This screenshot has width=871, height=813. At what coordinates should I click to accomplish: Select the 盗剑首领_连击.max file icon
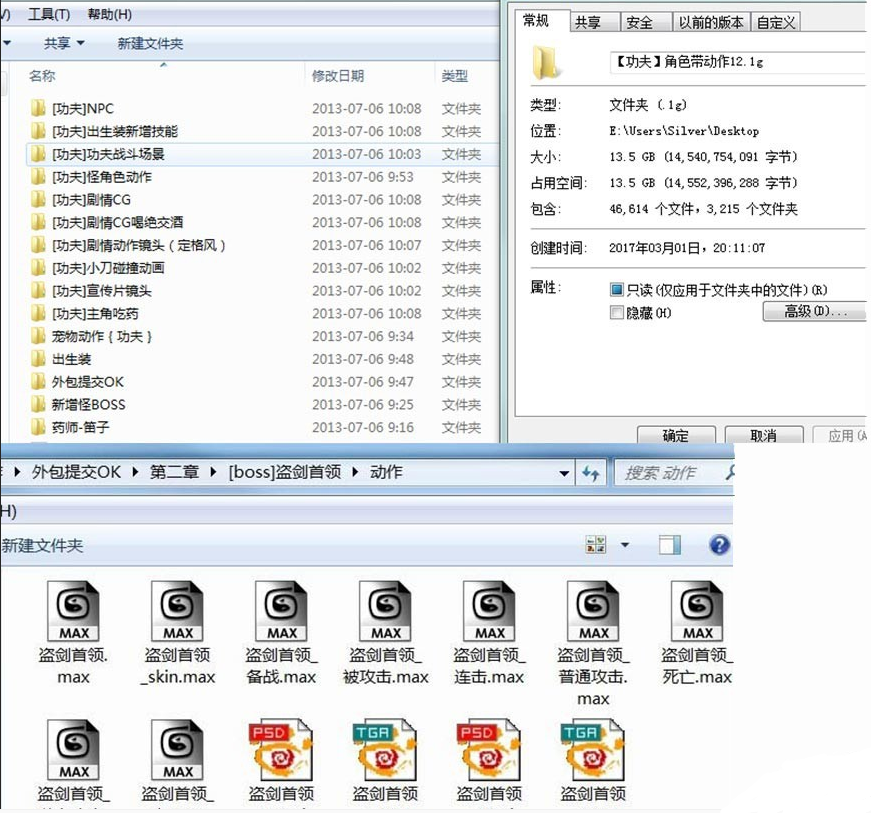click(x=489, y=611)
